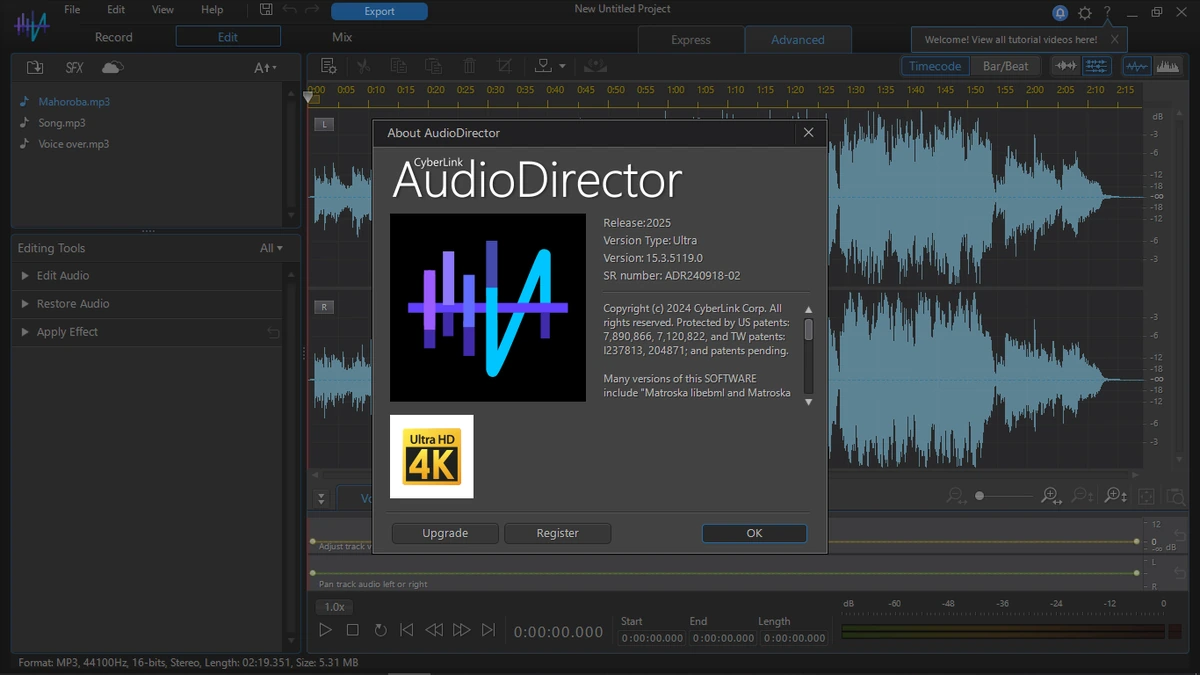Click the paste icon in toolbar
The image size is (1200, 675).
433,66
